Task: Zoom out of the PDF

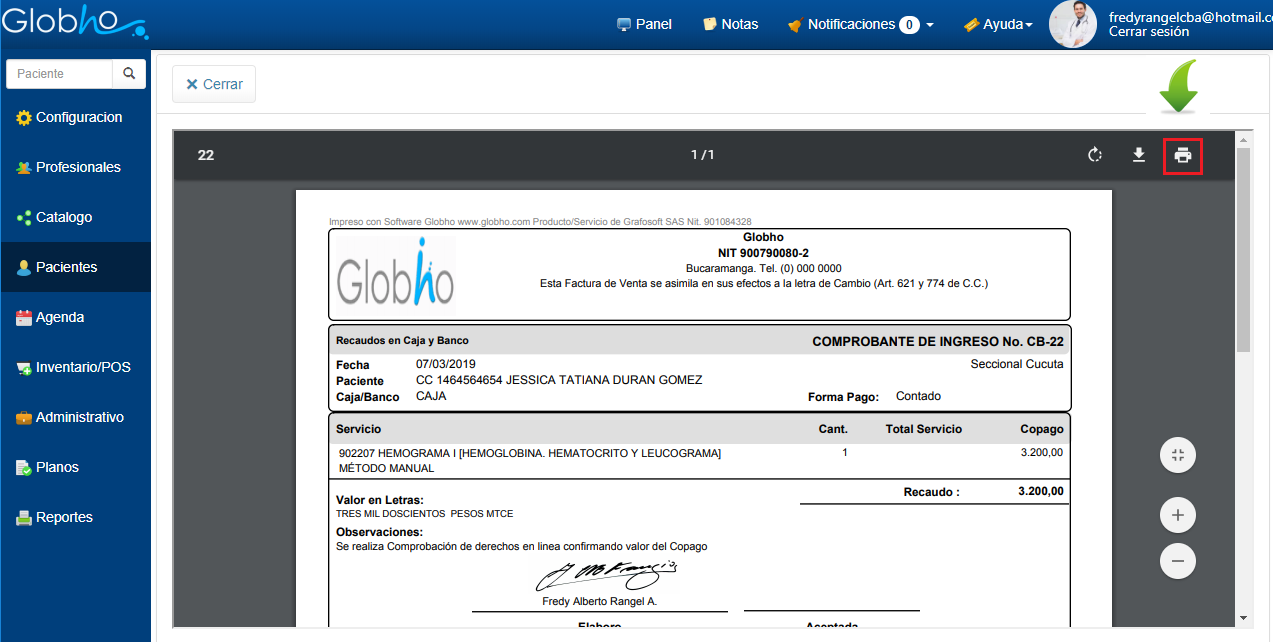Action: pyautogui.click(x=1177, y=561)
